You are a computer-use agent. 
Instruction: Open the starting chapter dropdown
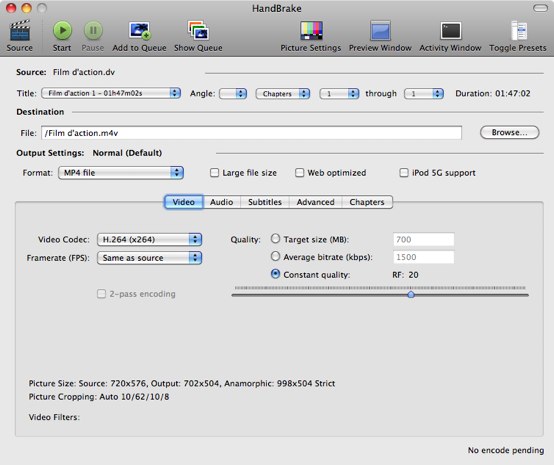[339, 94]
